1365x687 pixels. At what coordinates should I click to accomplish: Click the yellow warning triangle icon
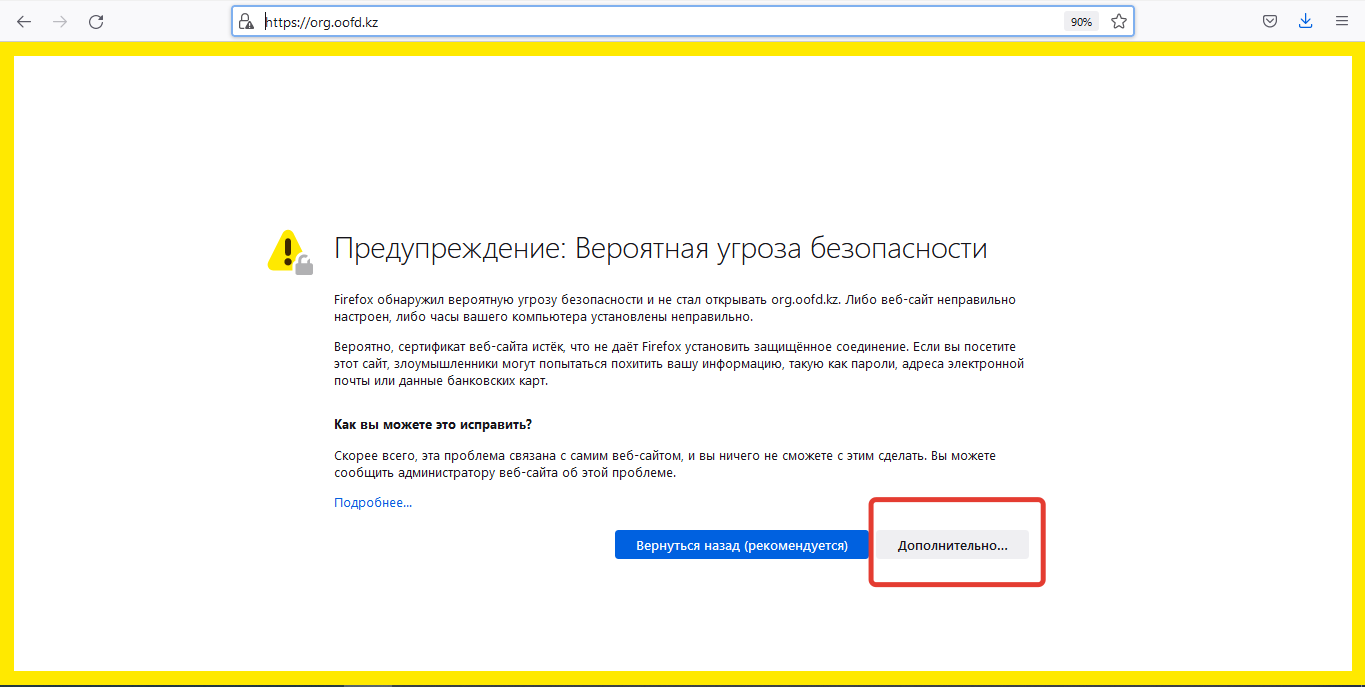290,250
